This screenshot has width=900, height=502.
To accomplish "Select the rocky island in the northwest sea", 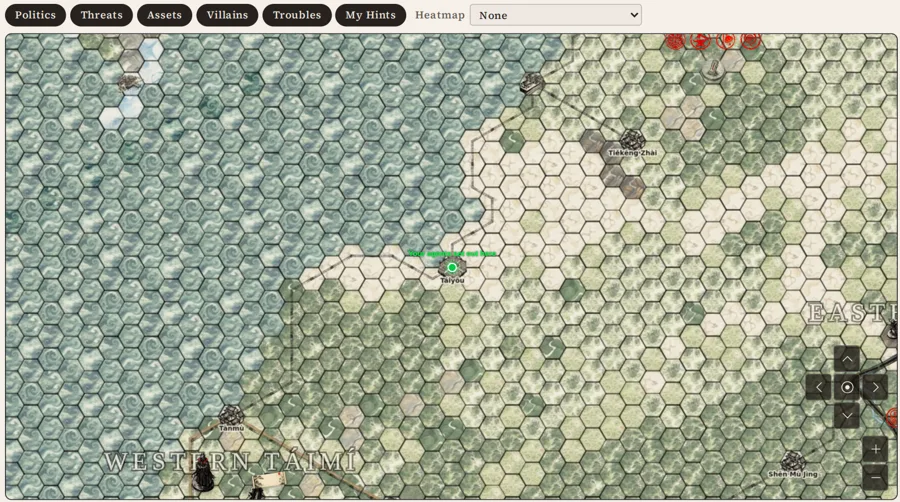I will click(x=129, y=83).
